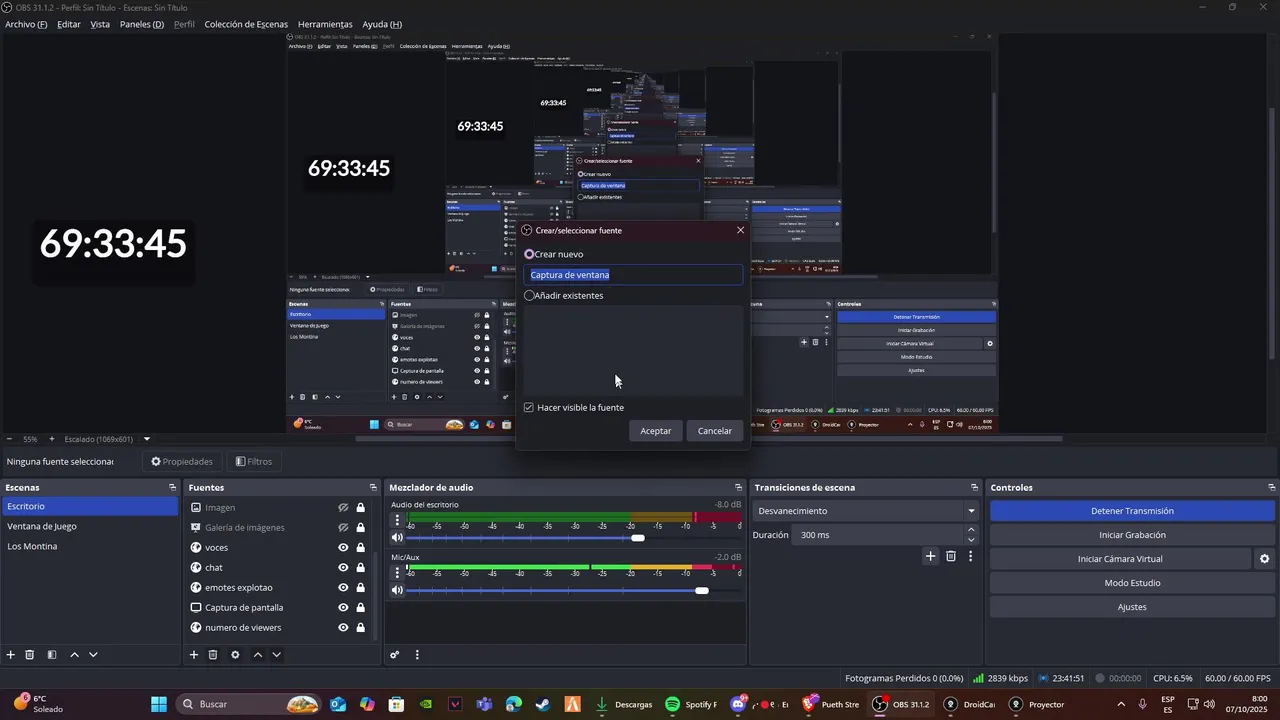Uncheck Hacer visible la fuente checkbox
This screenshot has height=720, width=1280.
click(x=529, y=407)
